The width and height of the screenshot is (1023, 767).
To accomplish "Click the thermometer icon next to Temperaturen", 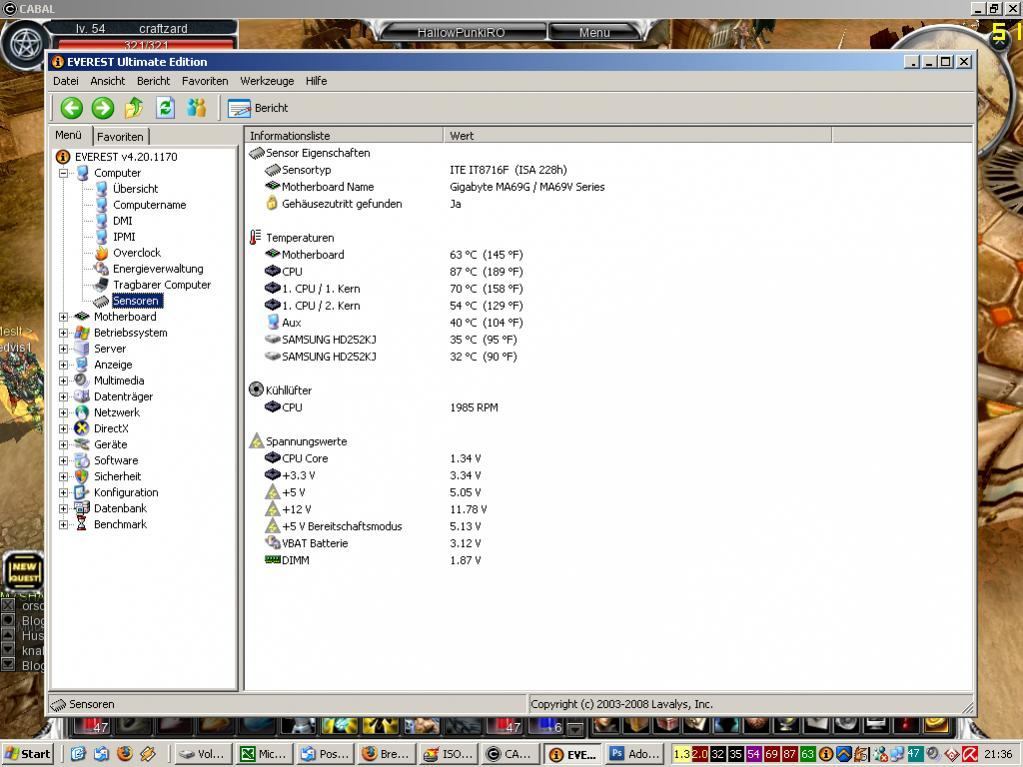I will (x=255, y=237).
